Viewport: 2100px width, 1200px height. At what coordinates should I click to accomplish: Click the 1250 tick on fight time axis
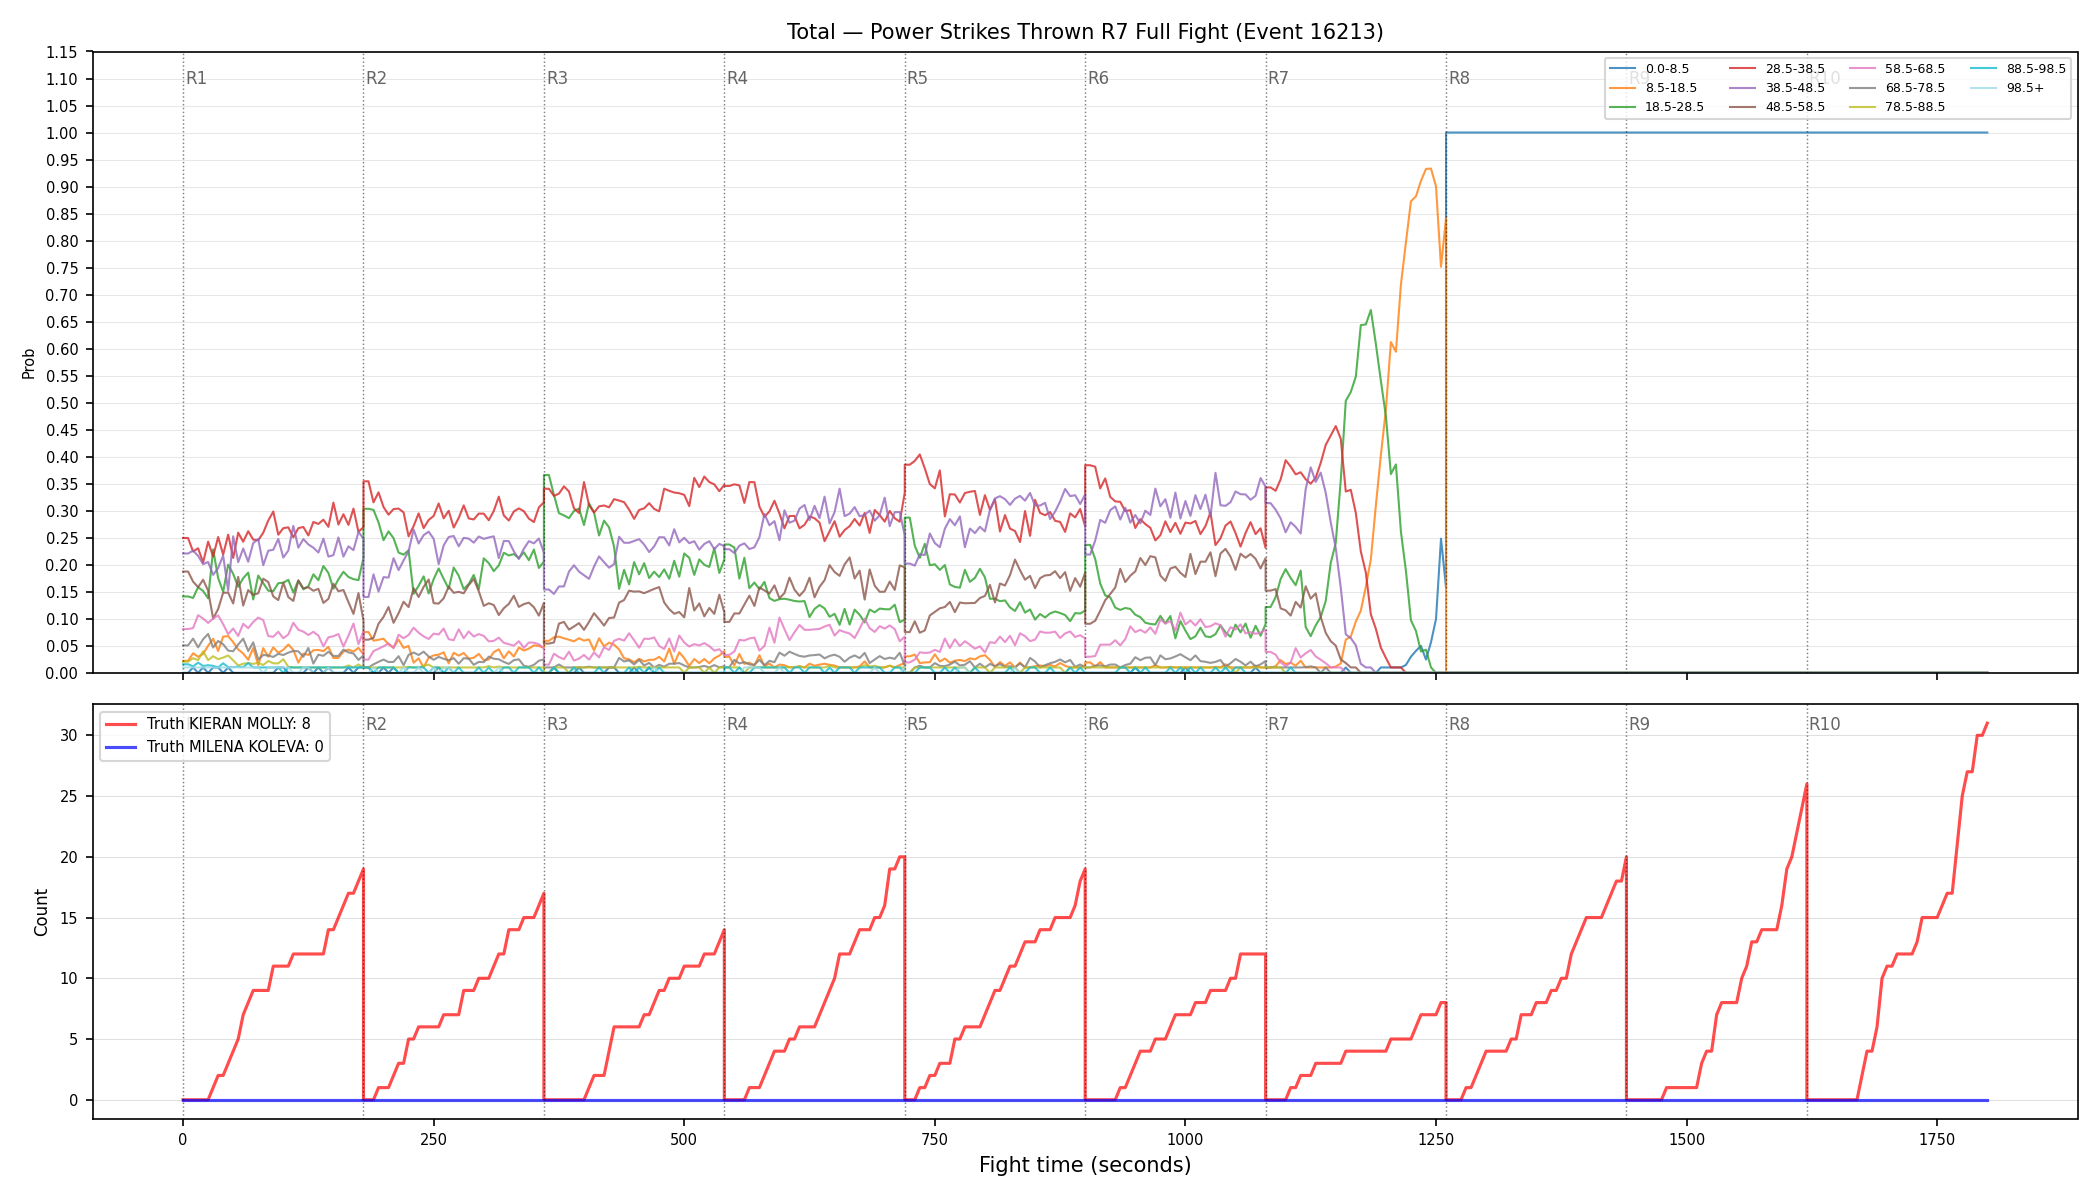pyautogui.click(x=1436, y=1139)
